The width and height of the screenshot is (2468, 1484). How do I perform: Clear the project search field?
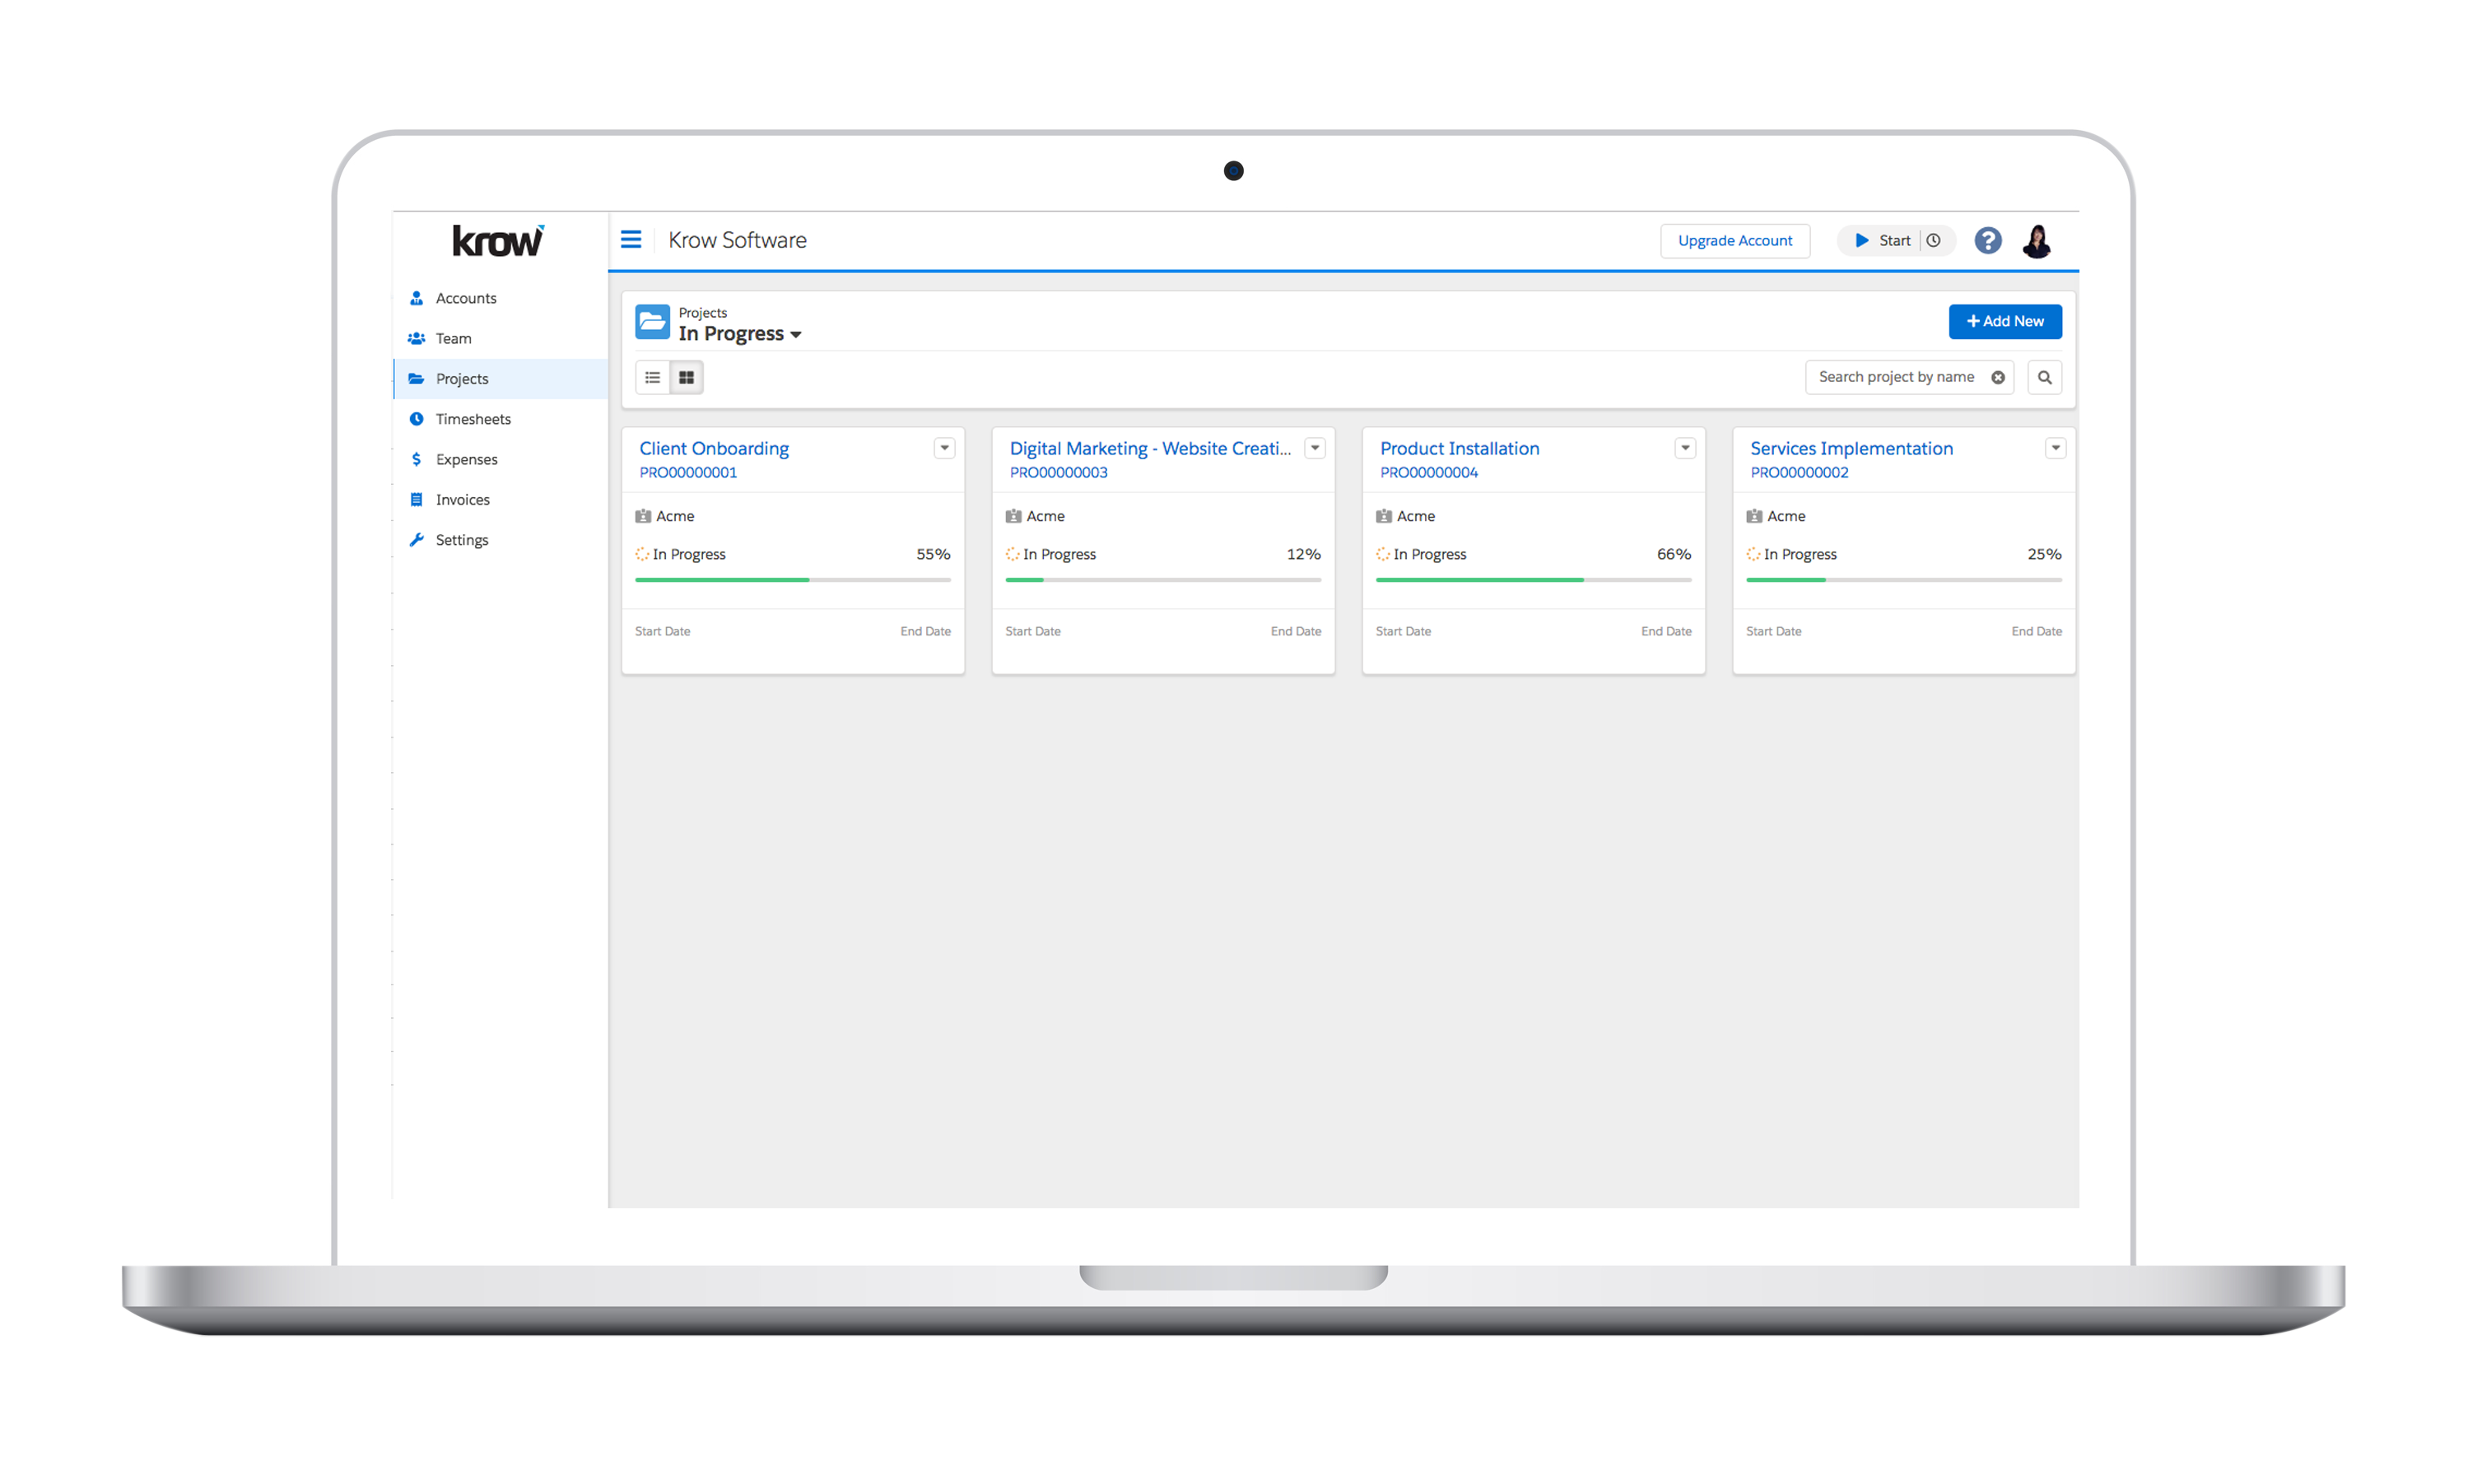(x=1997, y=378)
